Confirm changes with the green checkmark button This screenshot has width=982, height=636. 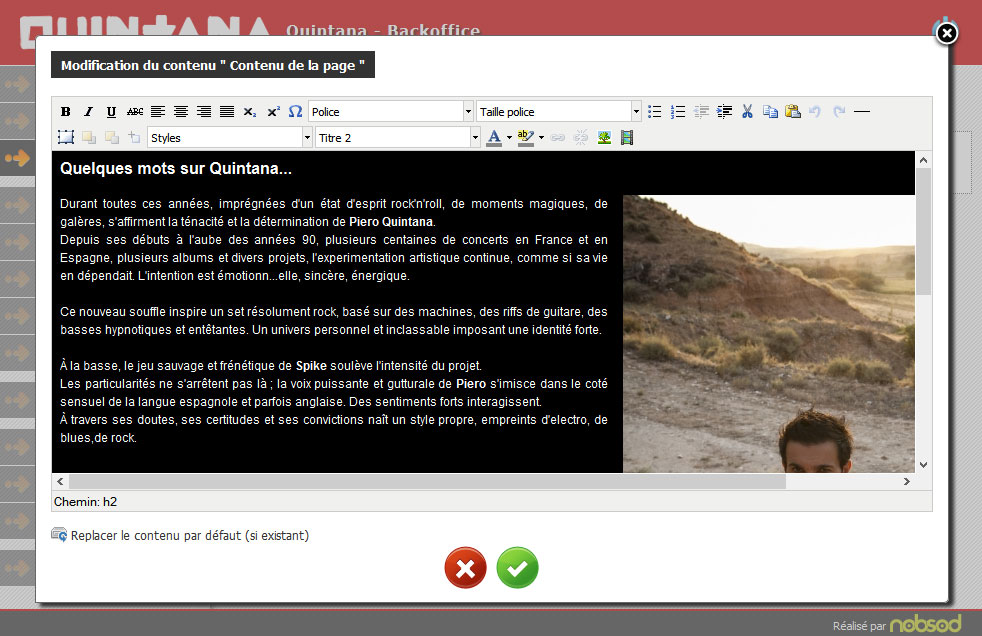517,568
